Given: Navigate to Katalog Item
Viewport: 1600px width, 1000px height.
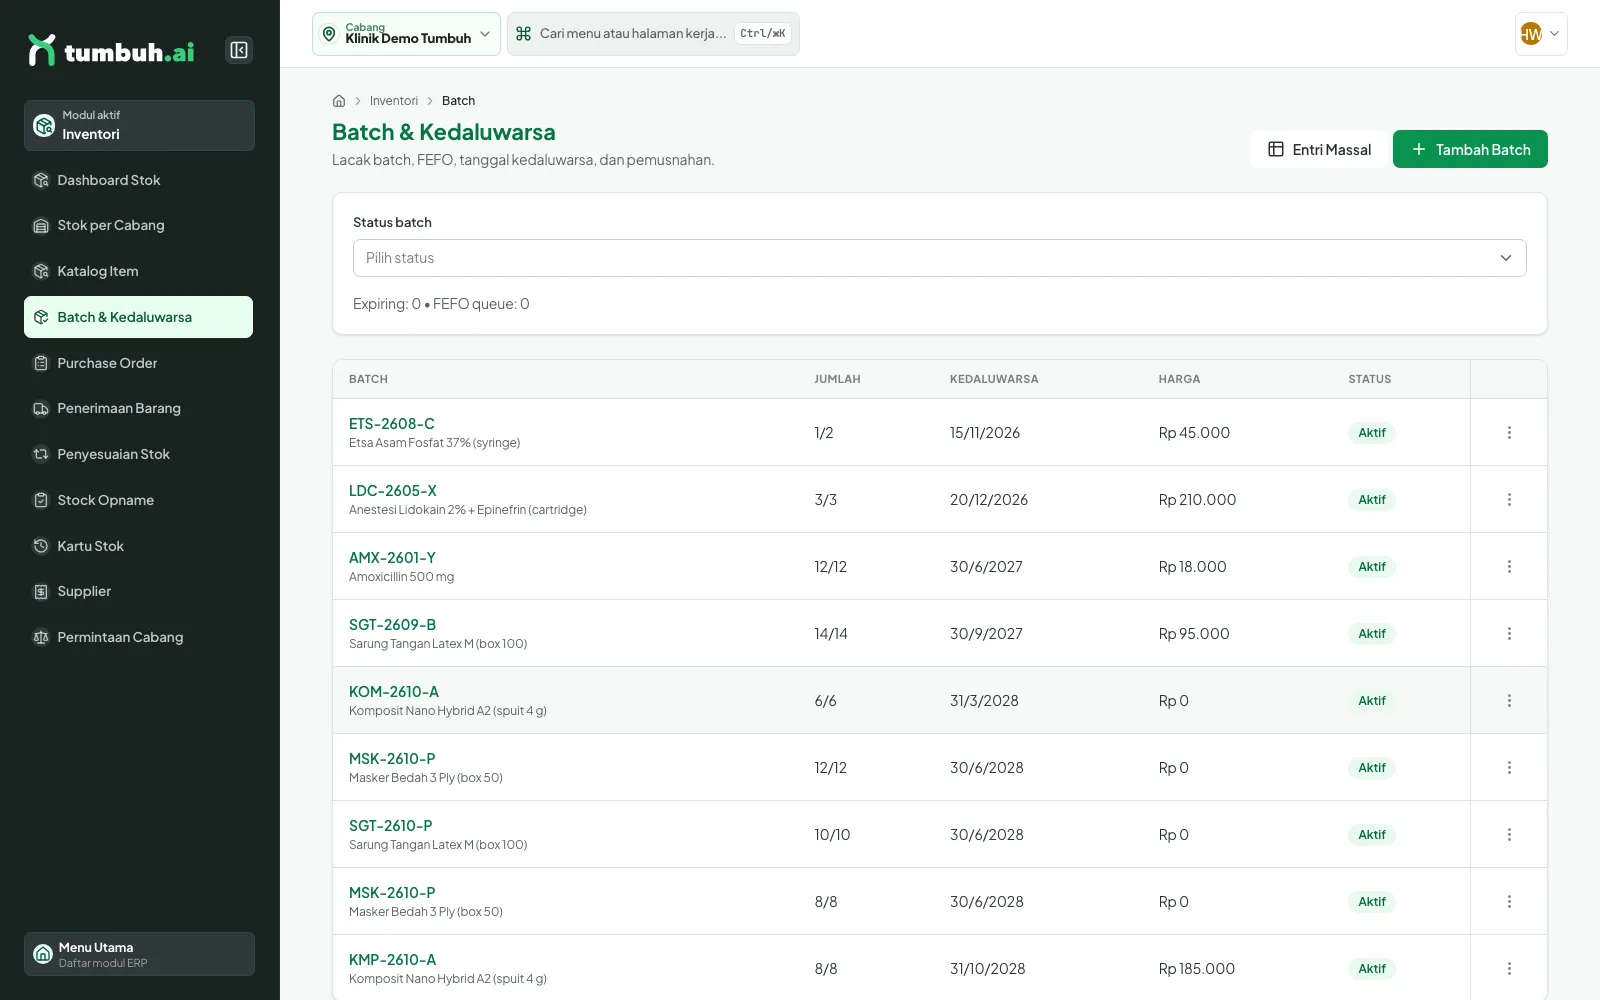Looking at the screenshot, I should pyautogui.click(x=139, y=271).
